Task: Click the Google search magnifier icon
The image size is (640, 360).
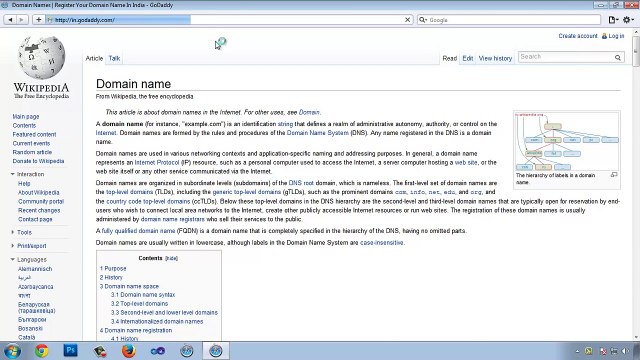Action: [422, 20]
